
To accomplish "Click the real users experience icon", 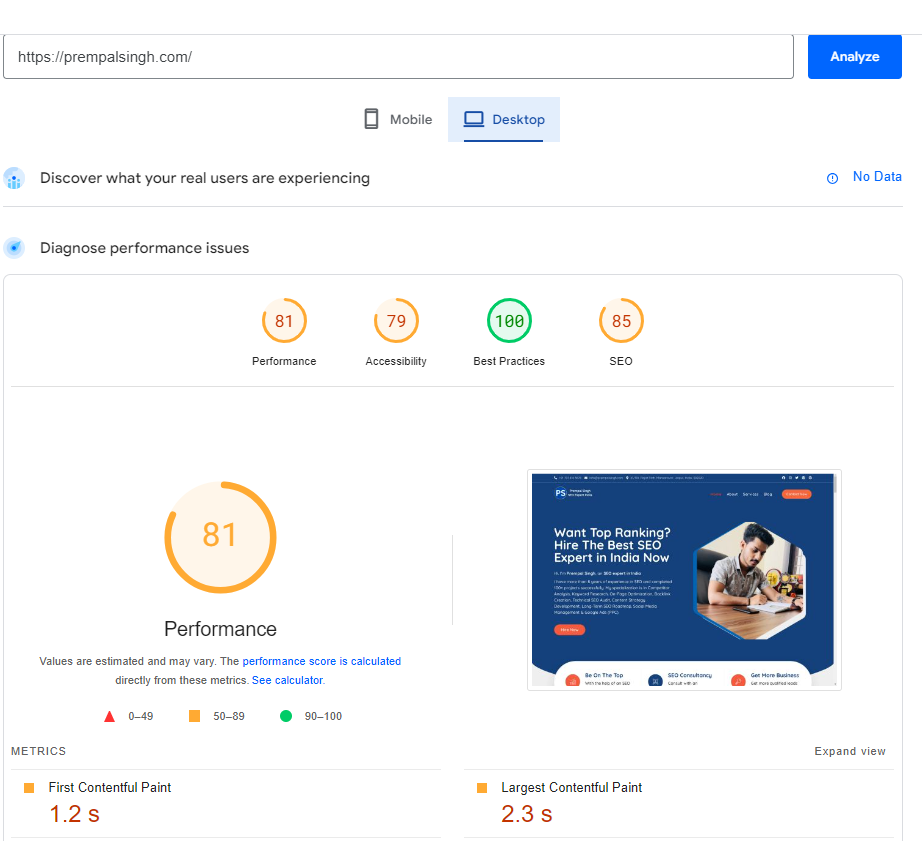I will [x=14, y=178].
